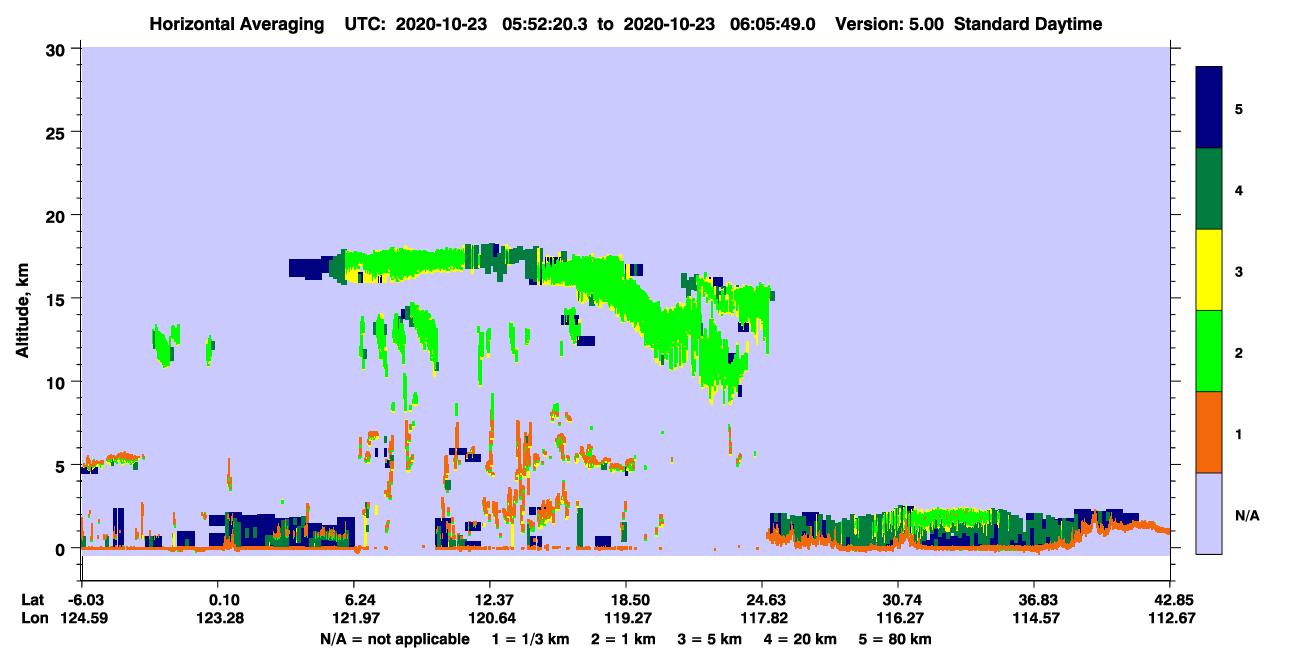The height and width of the screenshot is (667, 1300).
Task: Click the legend entry '3 = 5 km'
Action: click(x=710, y=639)
